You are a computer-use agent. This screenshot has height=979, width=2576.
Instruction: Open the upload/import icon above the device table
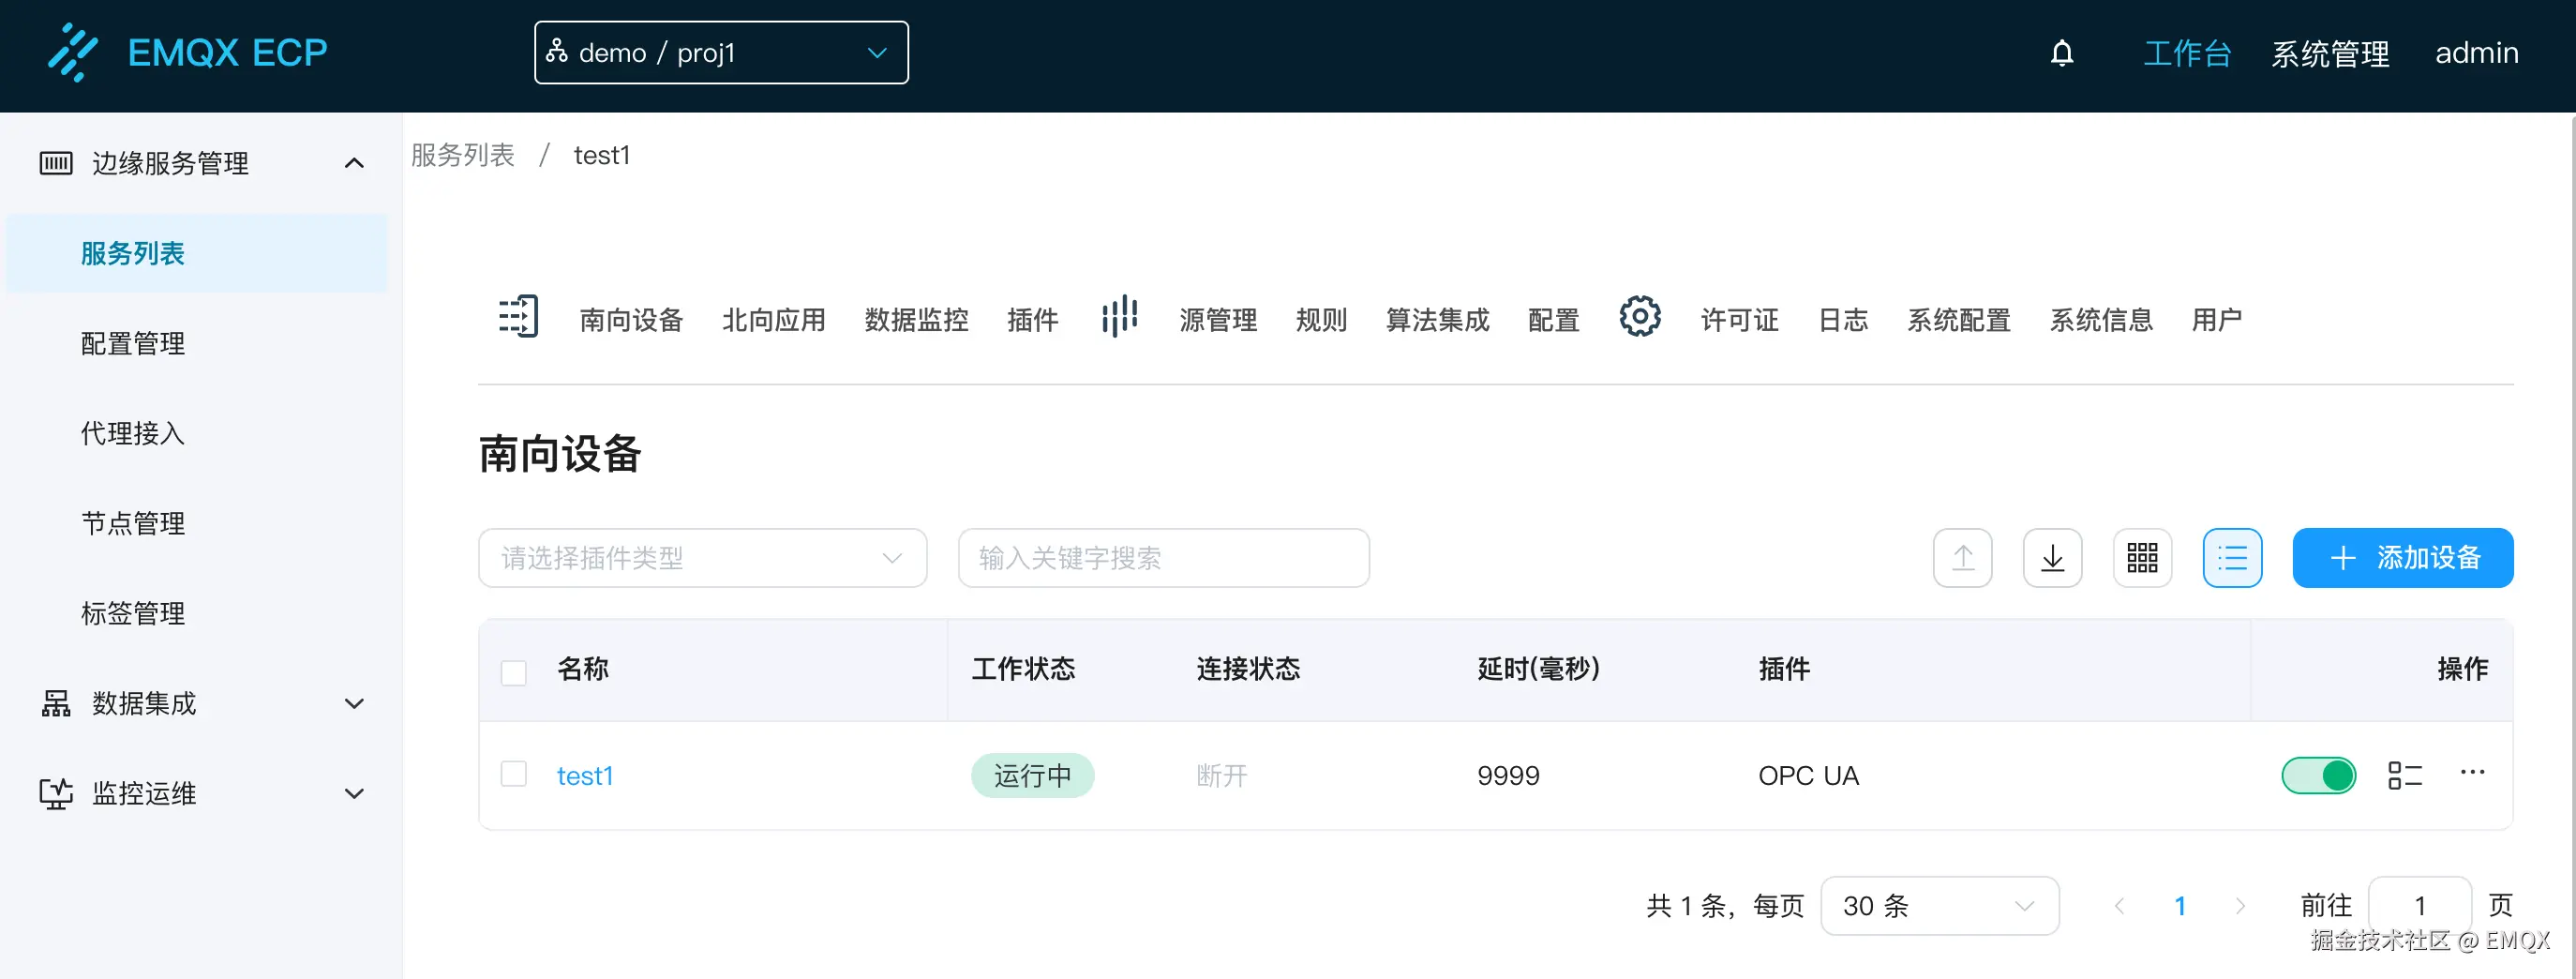point(1963,557)
